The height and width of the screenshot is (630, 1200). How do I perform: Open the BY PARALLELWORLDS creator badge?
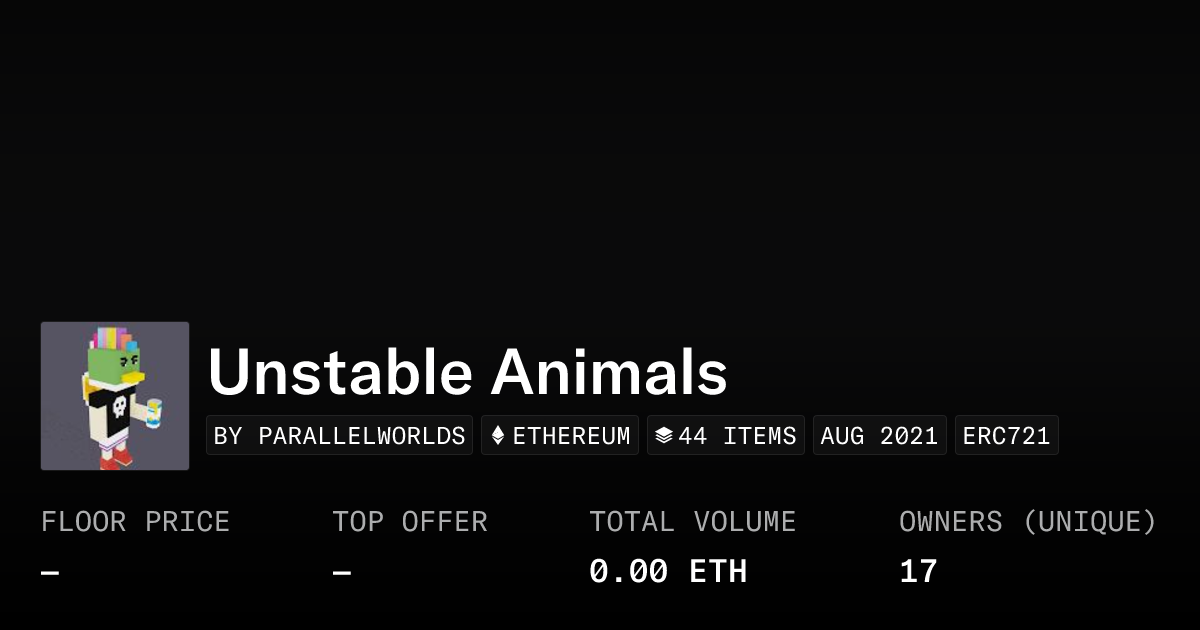coord(340,436)
